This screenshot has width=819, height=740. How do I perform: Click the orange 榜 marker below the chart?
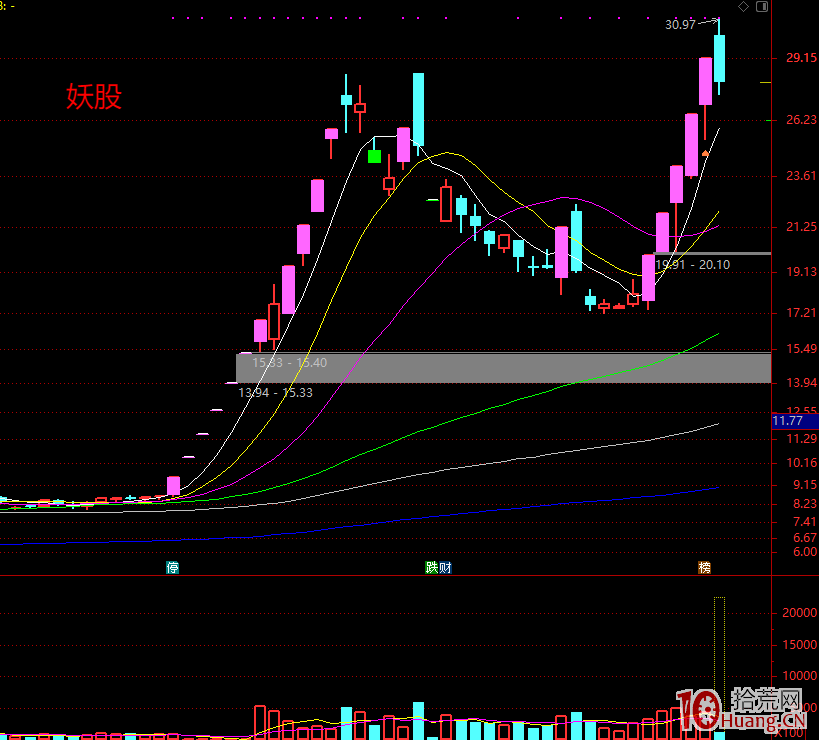point(705,567)
